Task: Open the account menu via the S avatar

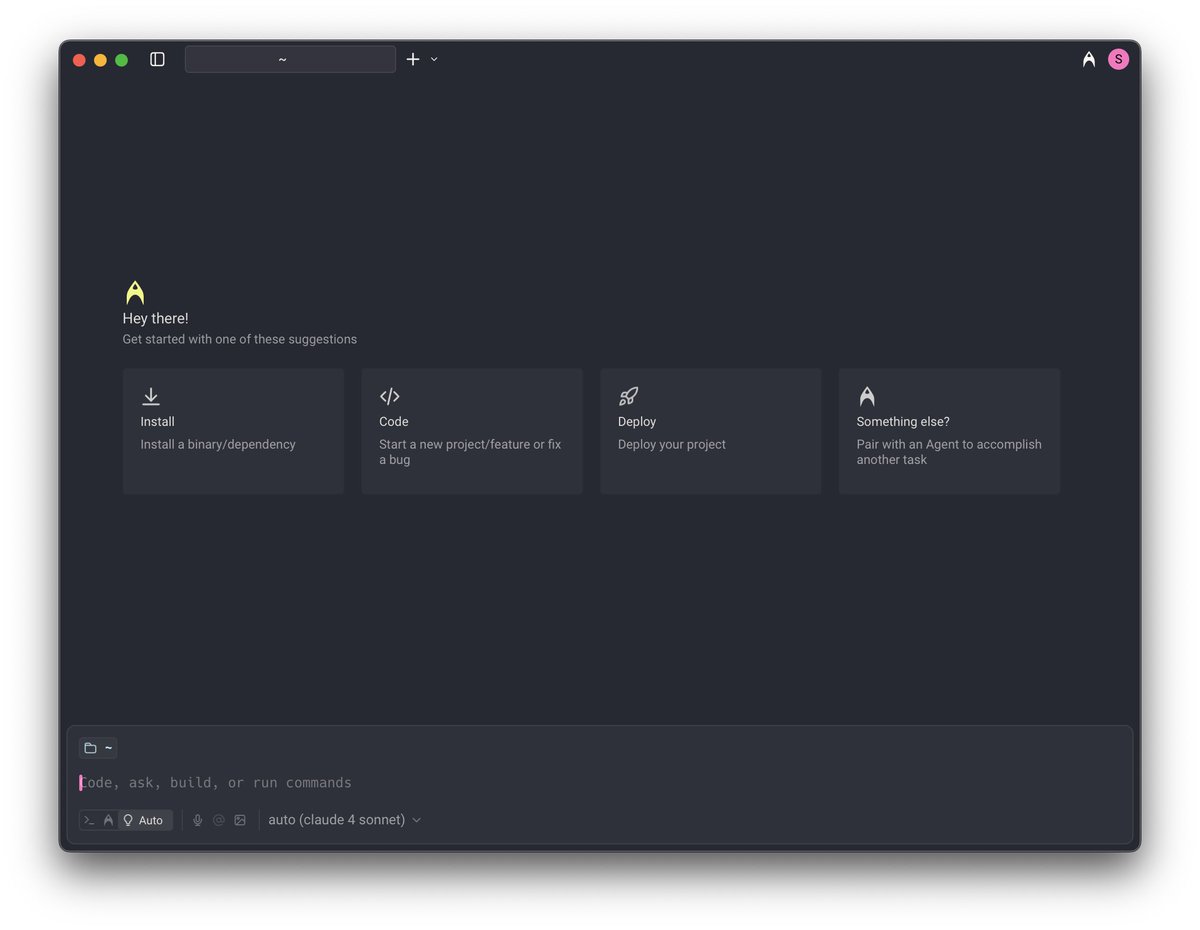Action: coord(1118,59)
